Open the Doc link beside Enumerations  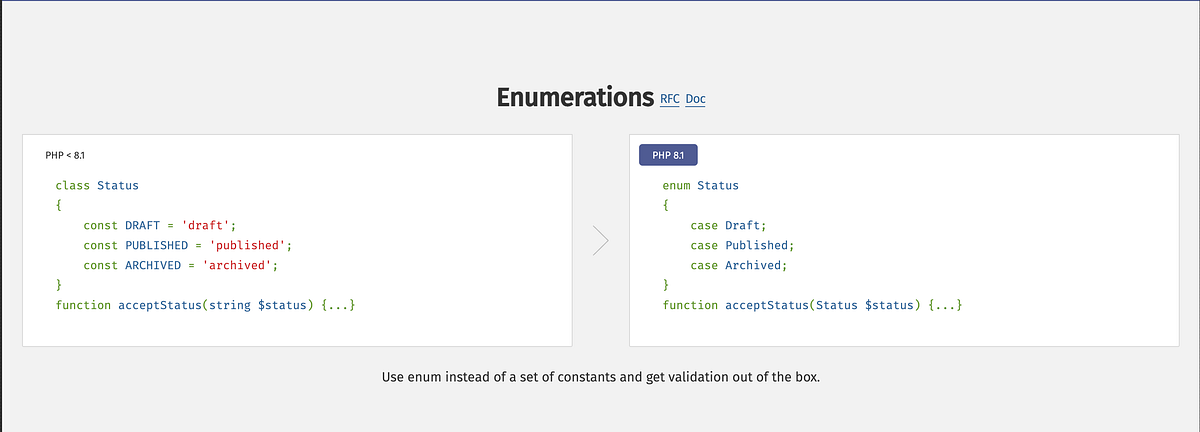pos(695,99)
